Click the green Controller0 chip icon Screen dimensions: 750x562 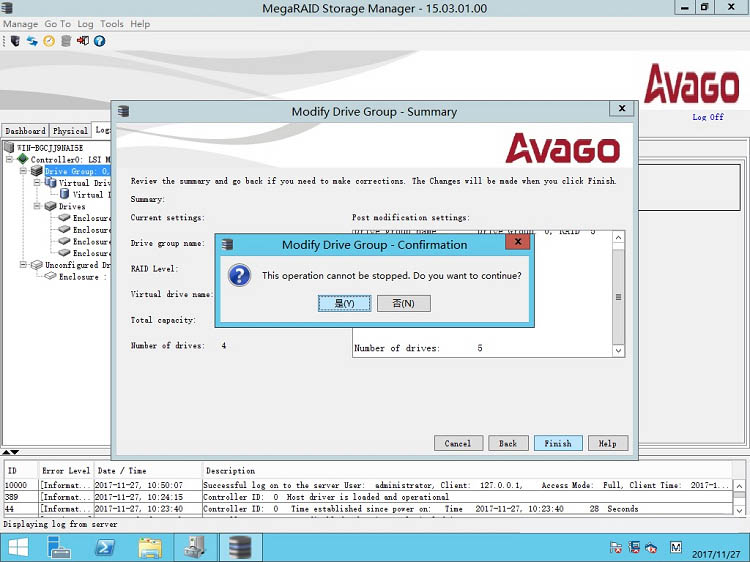click(x=22, y=159)
